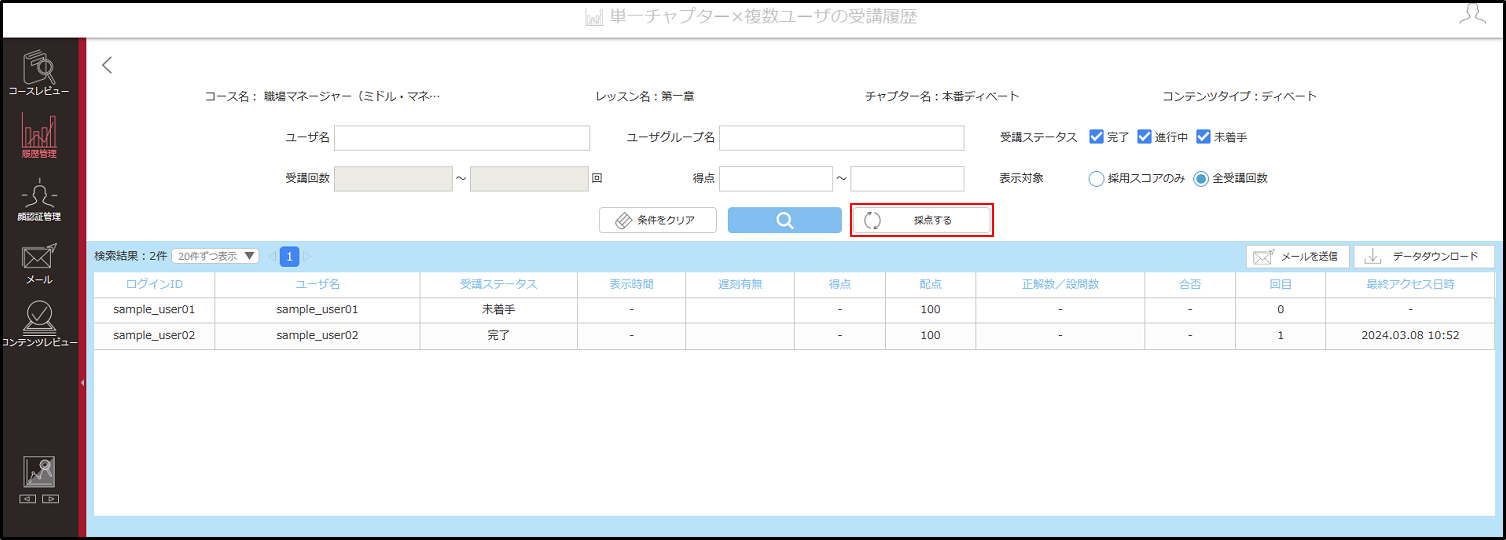Viewport: 1506px width, 540px height.
Task: Sort by ユーザ名 column header
Action: 317,284
